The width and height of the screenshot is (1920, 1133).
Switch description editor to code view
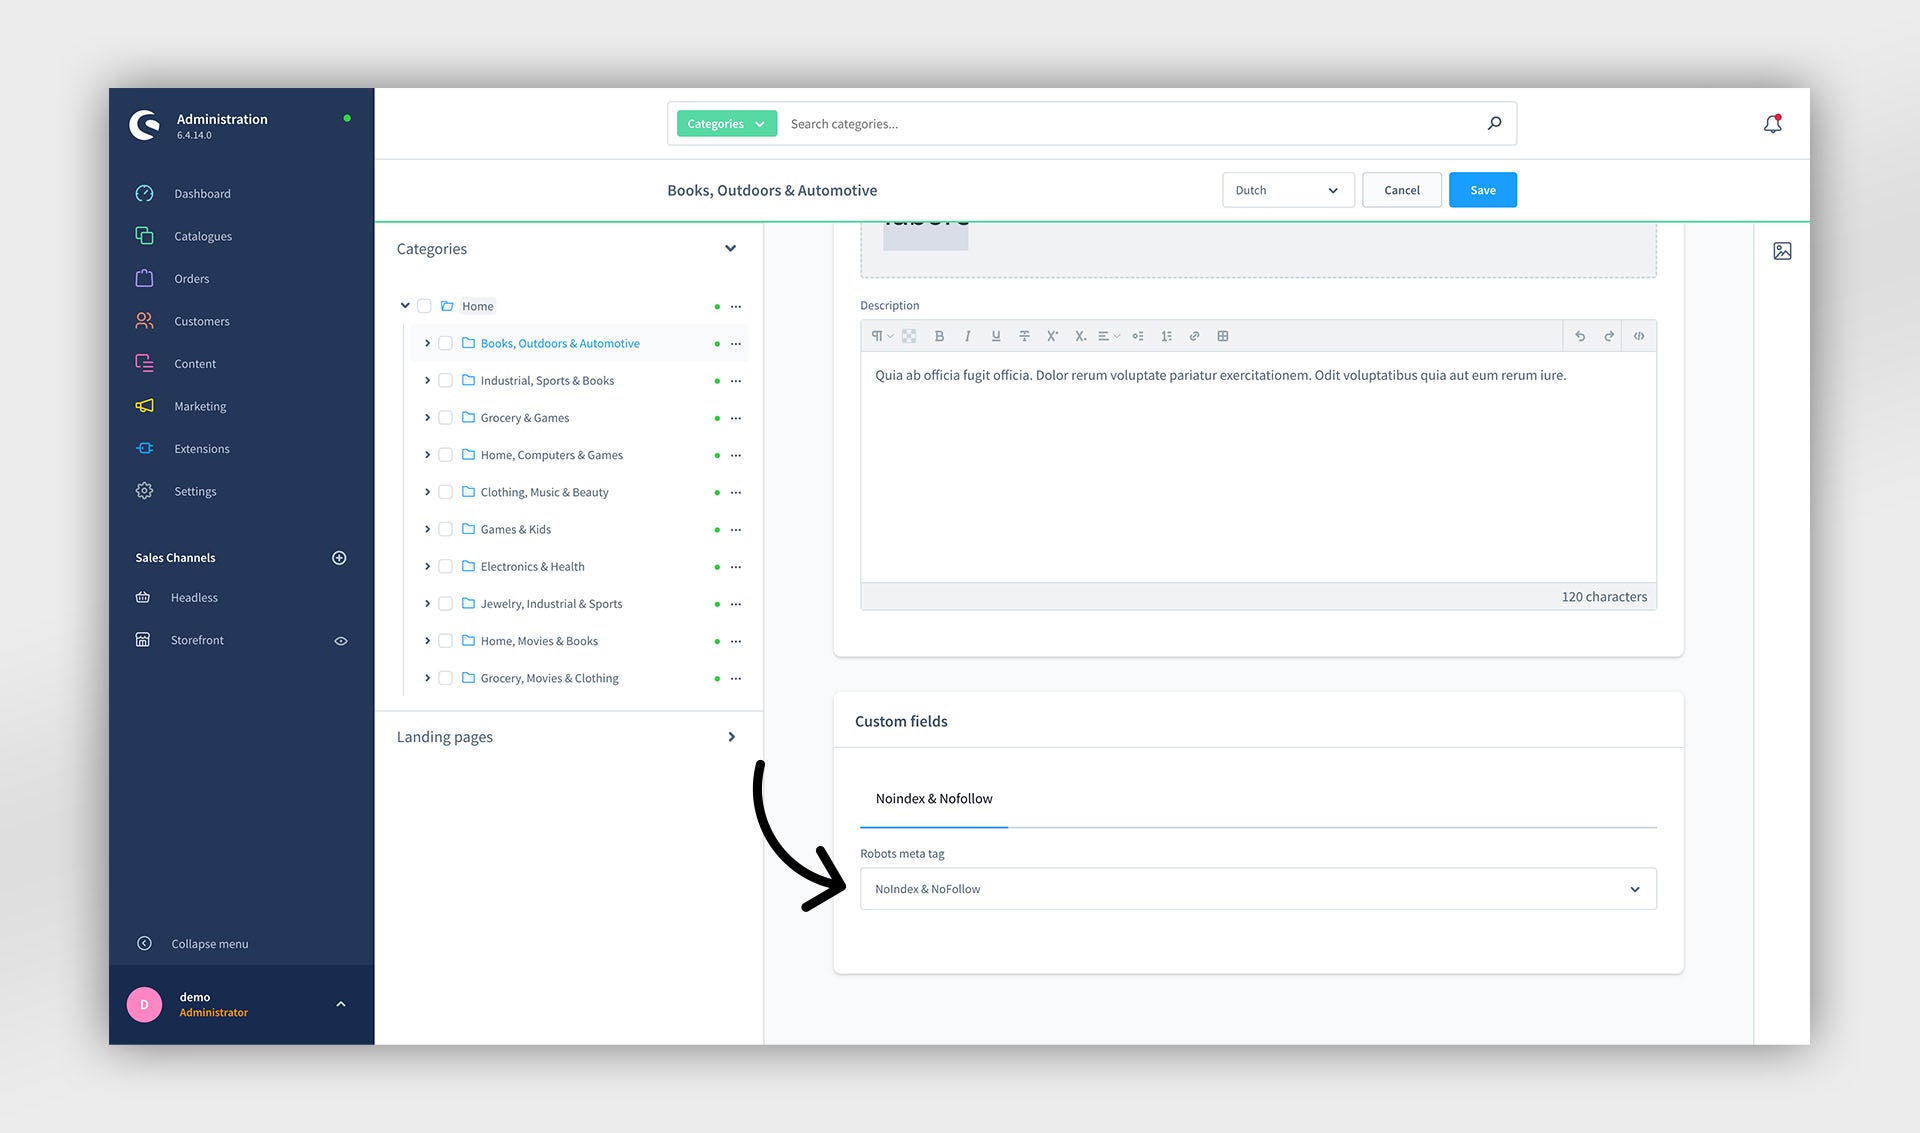click(x=1639, y=336)
